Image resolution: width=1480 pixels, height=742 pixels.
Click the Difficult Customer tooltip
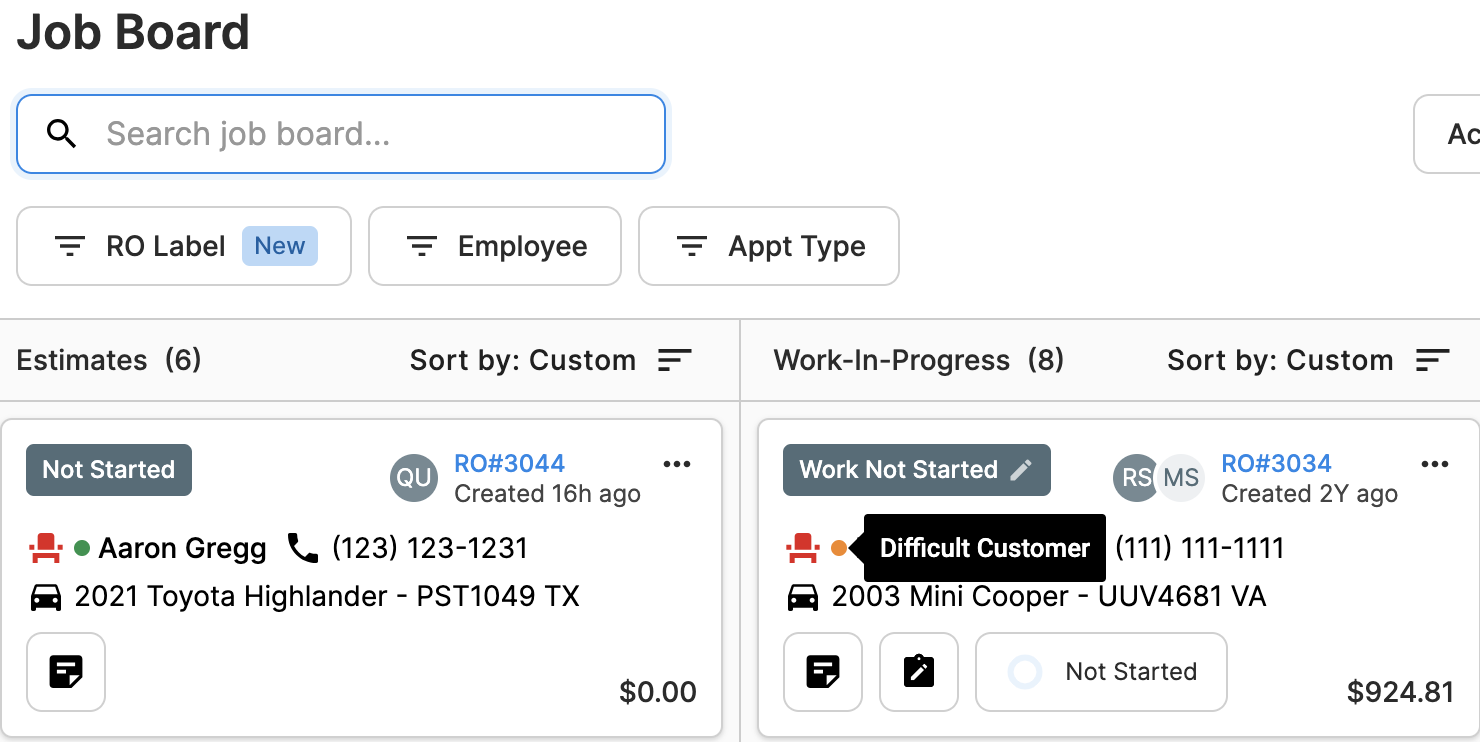[985, 548]
